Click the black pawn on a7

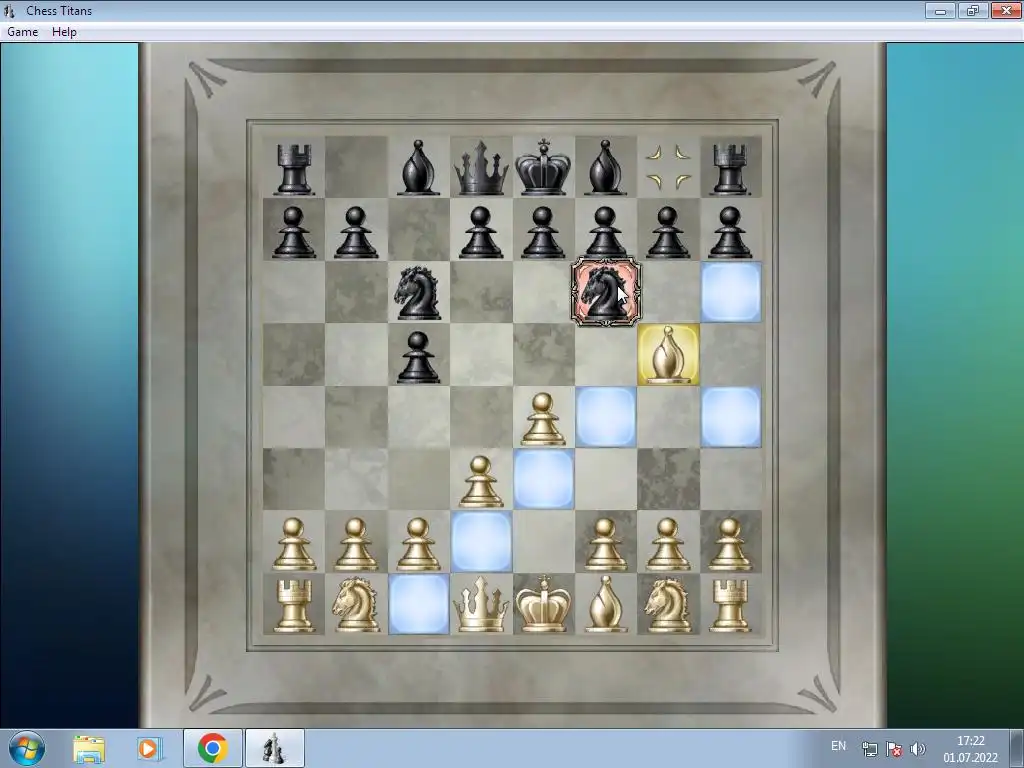293,232
